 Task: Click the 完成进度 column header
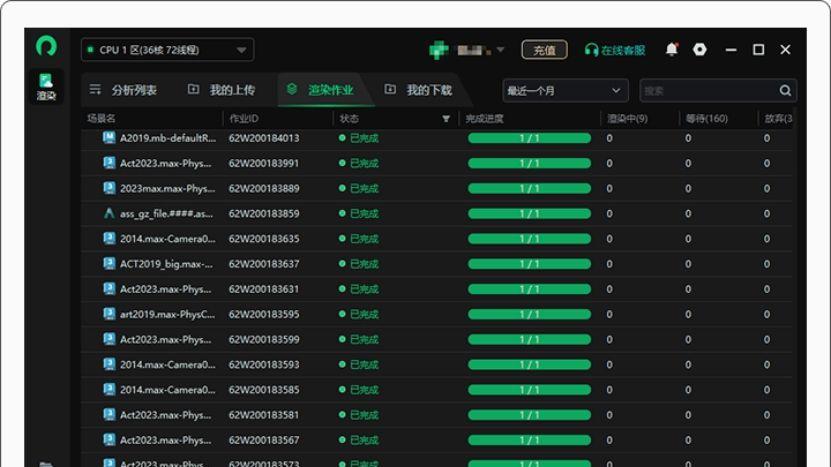point(484,119)
